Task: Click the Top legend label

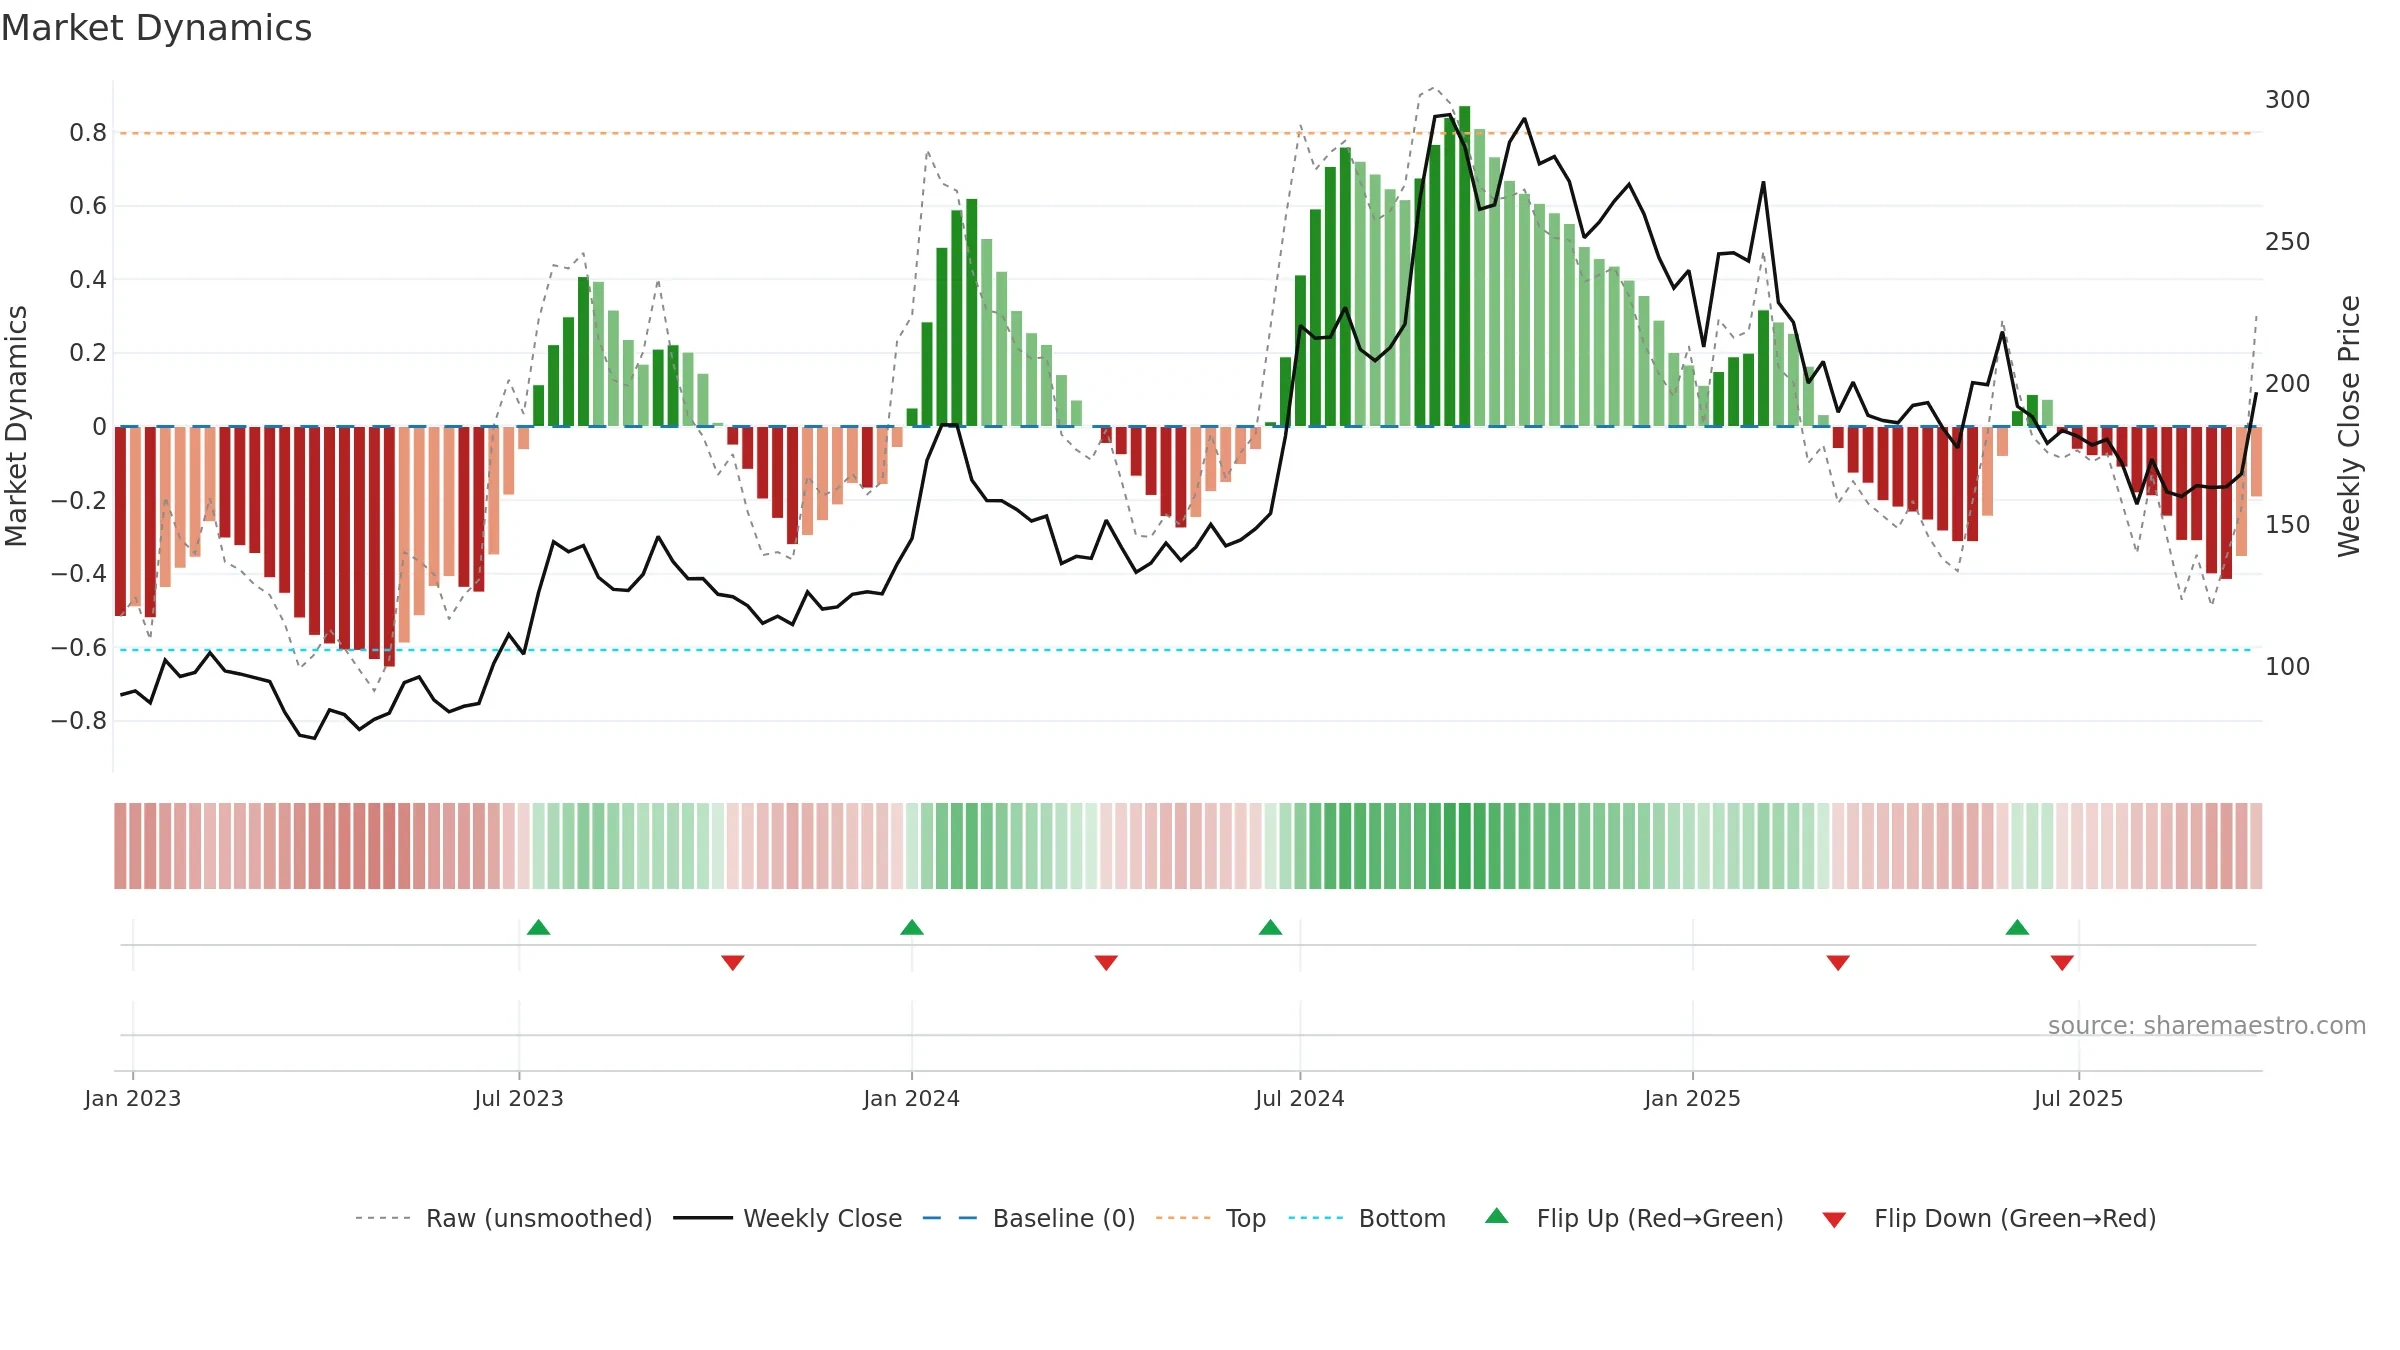Action: pos(1246,1218)
